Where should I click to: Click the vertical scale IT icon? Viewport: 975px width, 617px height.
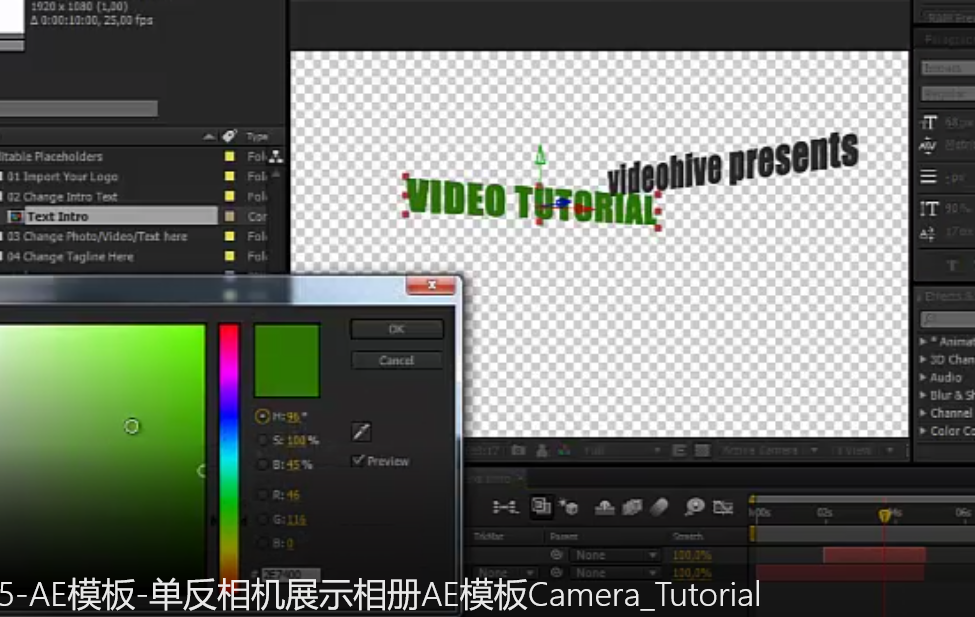(x=928, y=209)
